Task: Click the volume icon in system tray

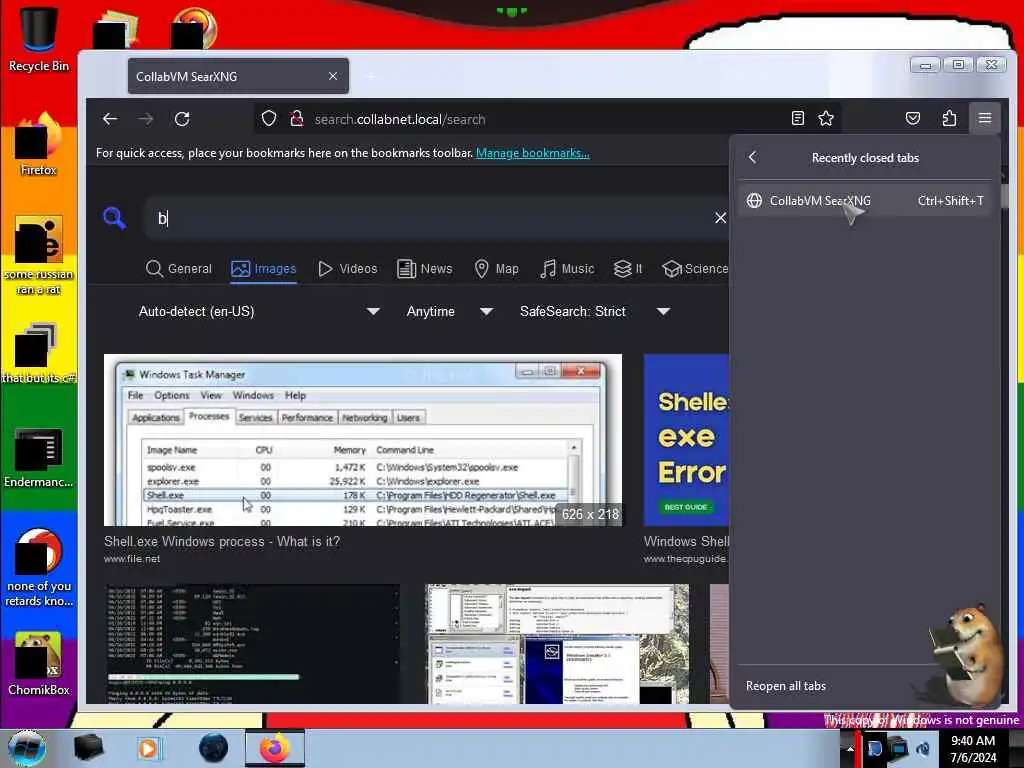Action: tap(923, 748)
